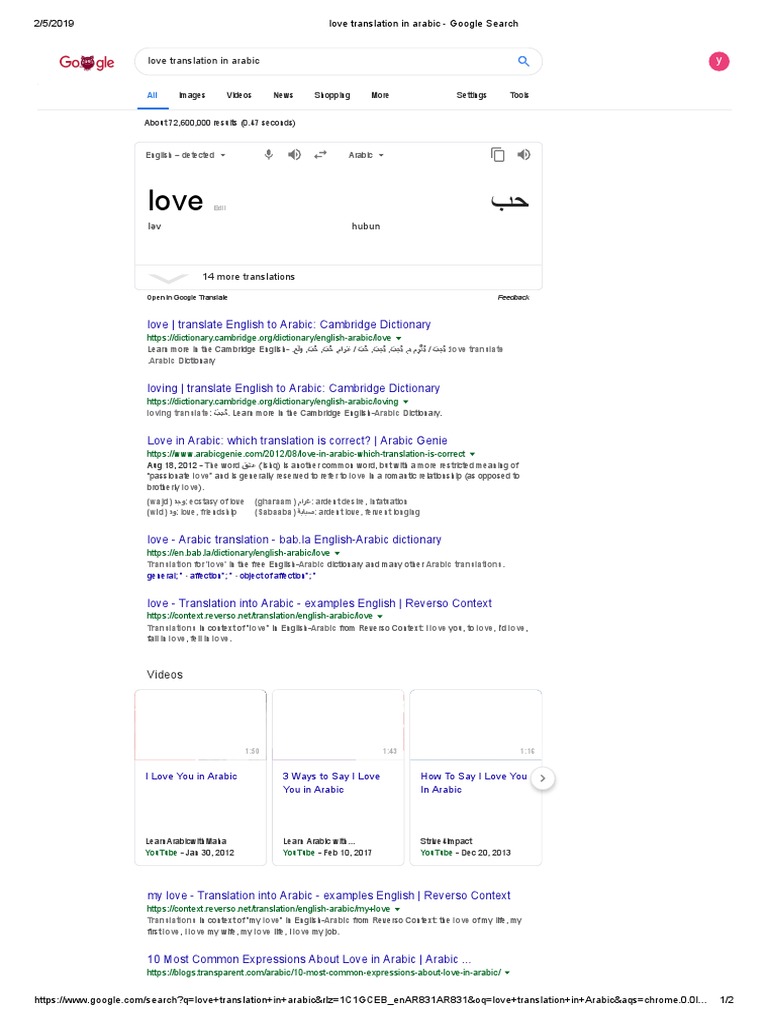
Task: Click the Videos section heading
Action: tap(165, 675)
